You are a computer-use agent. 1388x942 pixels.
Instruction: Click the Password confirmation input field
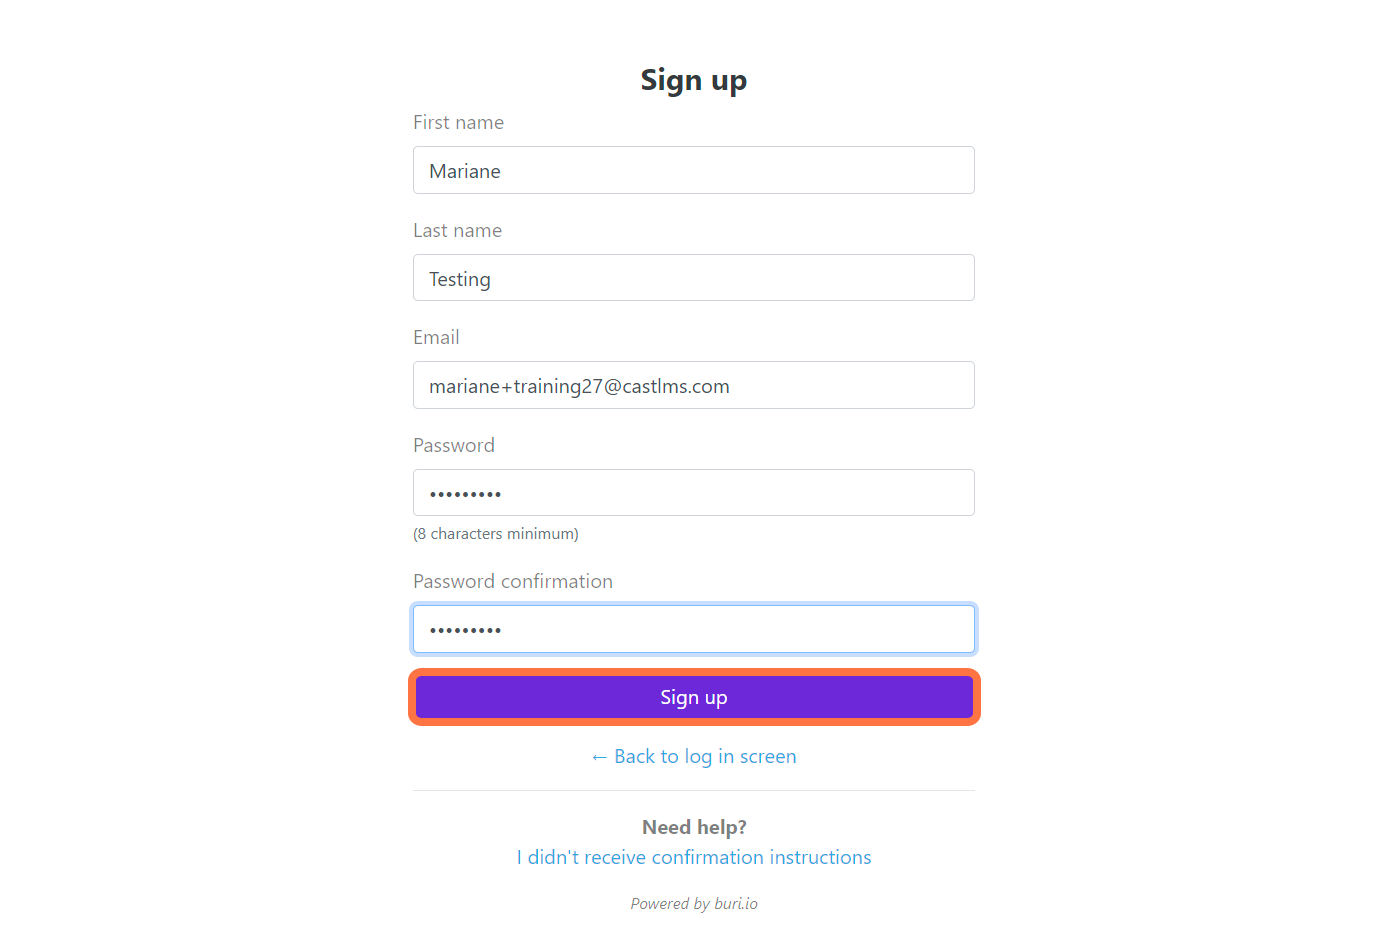coord(693,629)
